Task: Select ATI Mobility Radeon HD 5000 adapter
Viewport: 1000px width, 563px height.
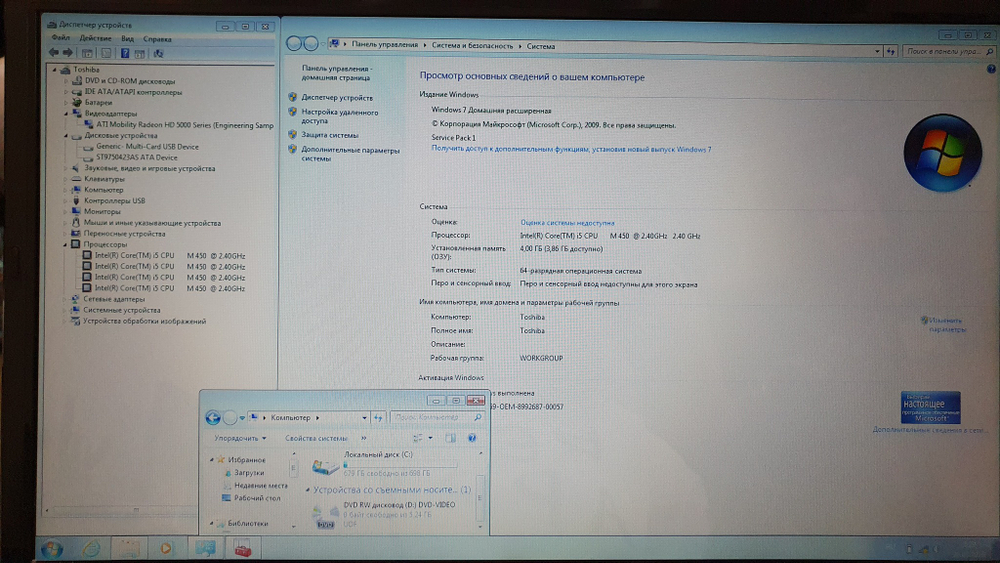Action: (185, 125)
